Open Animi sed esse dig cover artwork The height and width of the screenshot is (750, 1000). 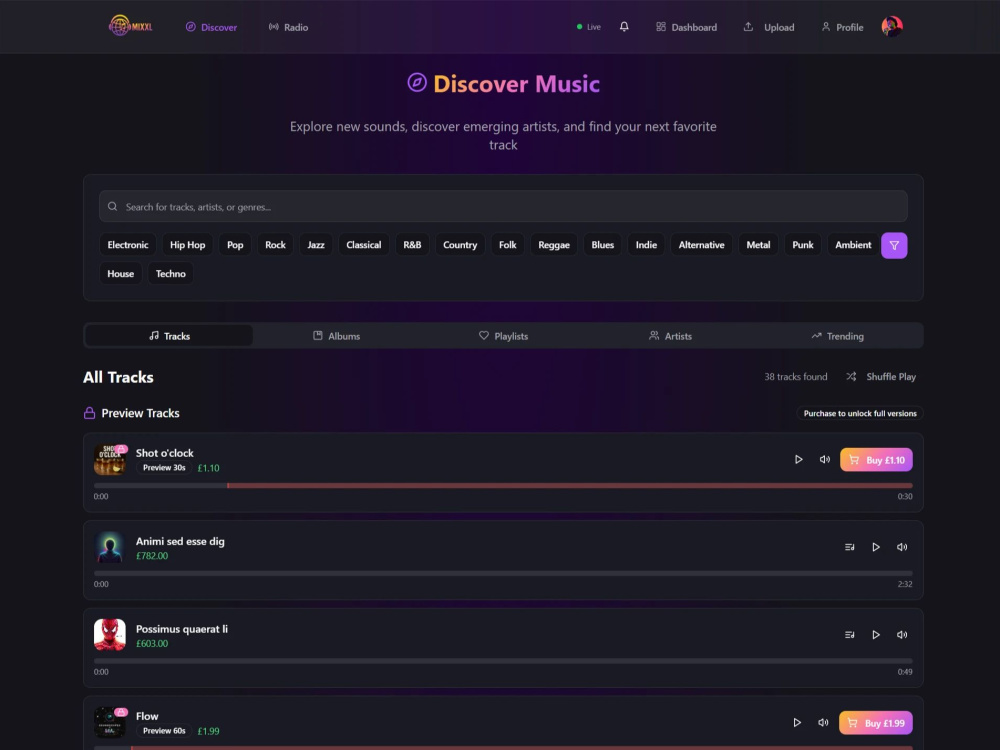point(110,547)
